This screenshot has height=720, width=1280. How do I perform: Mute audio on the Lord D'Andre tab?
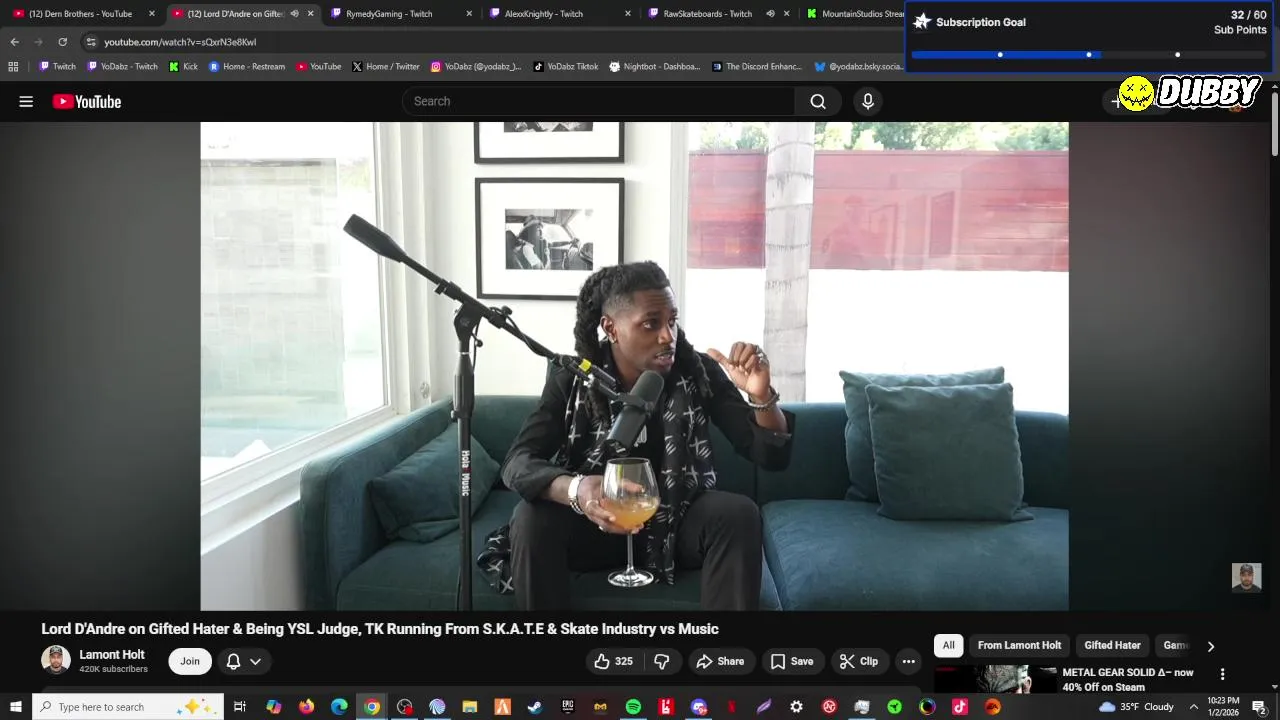point(294,14)
